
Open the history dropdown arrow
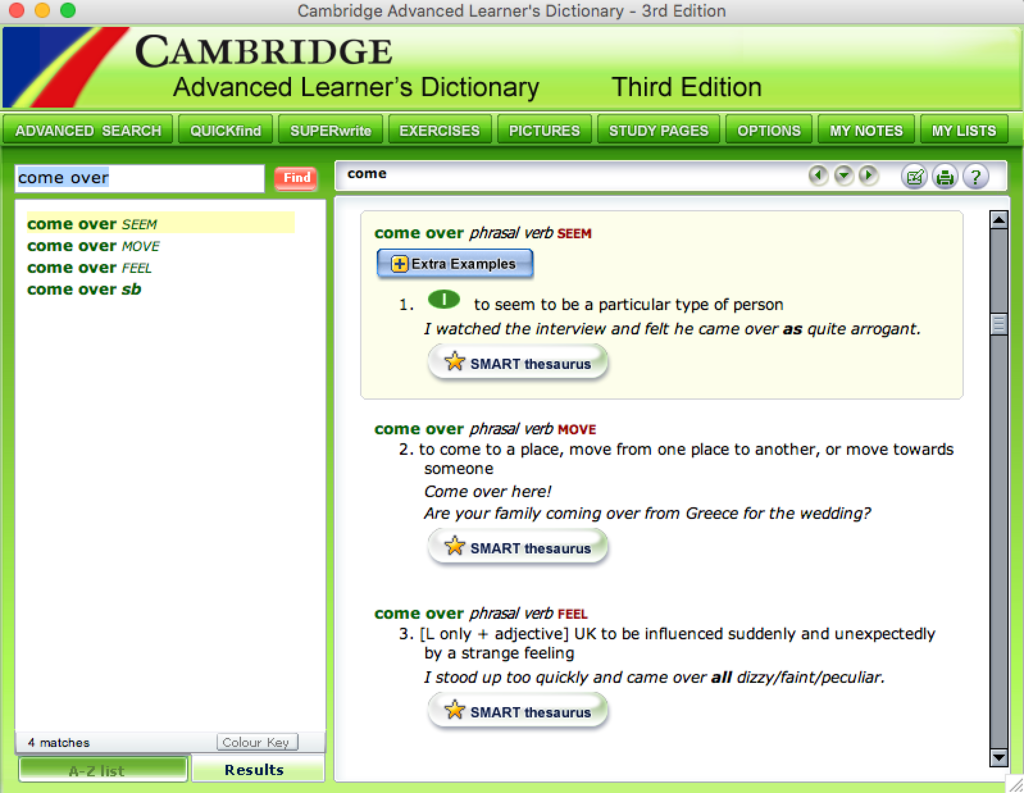tap(843, 176)
